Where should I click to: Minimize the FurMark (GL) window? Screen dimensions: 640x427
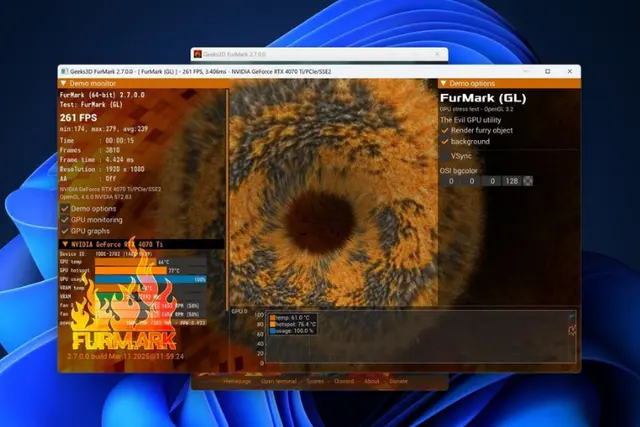[526, 71]
